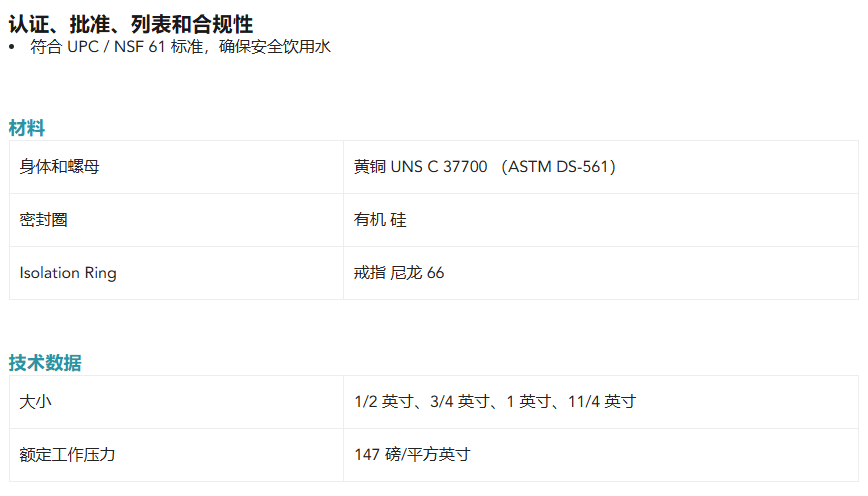Click the 3/4 英寸 size text

click(x=459, y=401)
